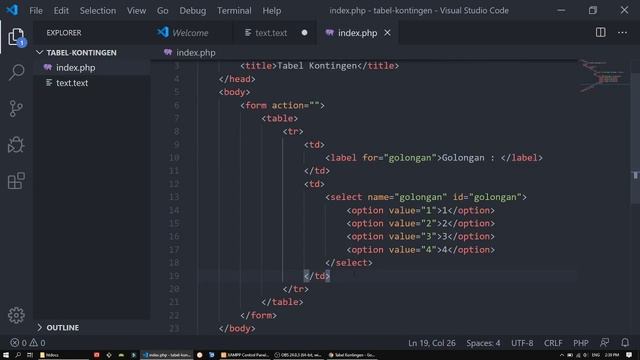Open the Source Control view

coord(16,109)
